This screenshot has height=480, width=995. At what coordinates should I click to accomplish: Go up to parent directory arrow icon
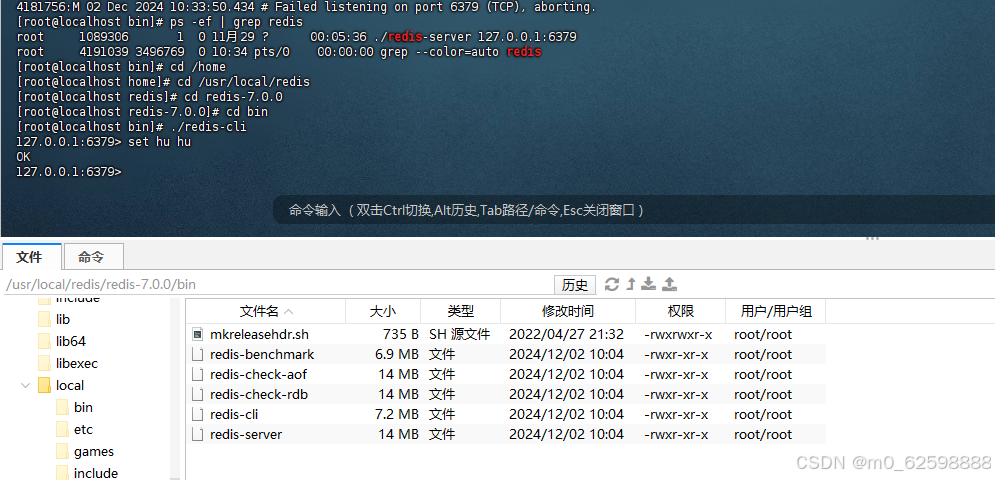(631, 284)
